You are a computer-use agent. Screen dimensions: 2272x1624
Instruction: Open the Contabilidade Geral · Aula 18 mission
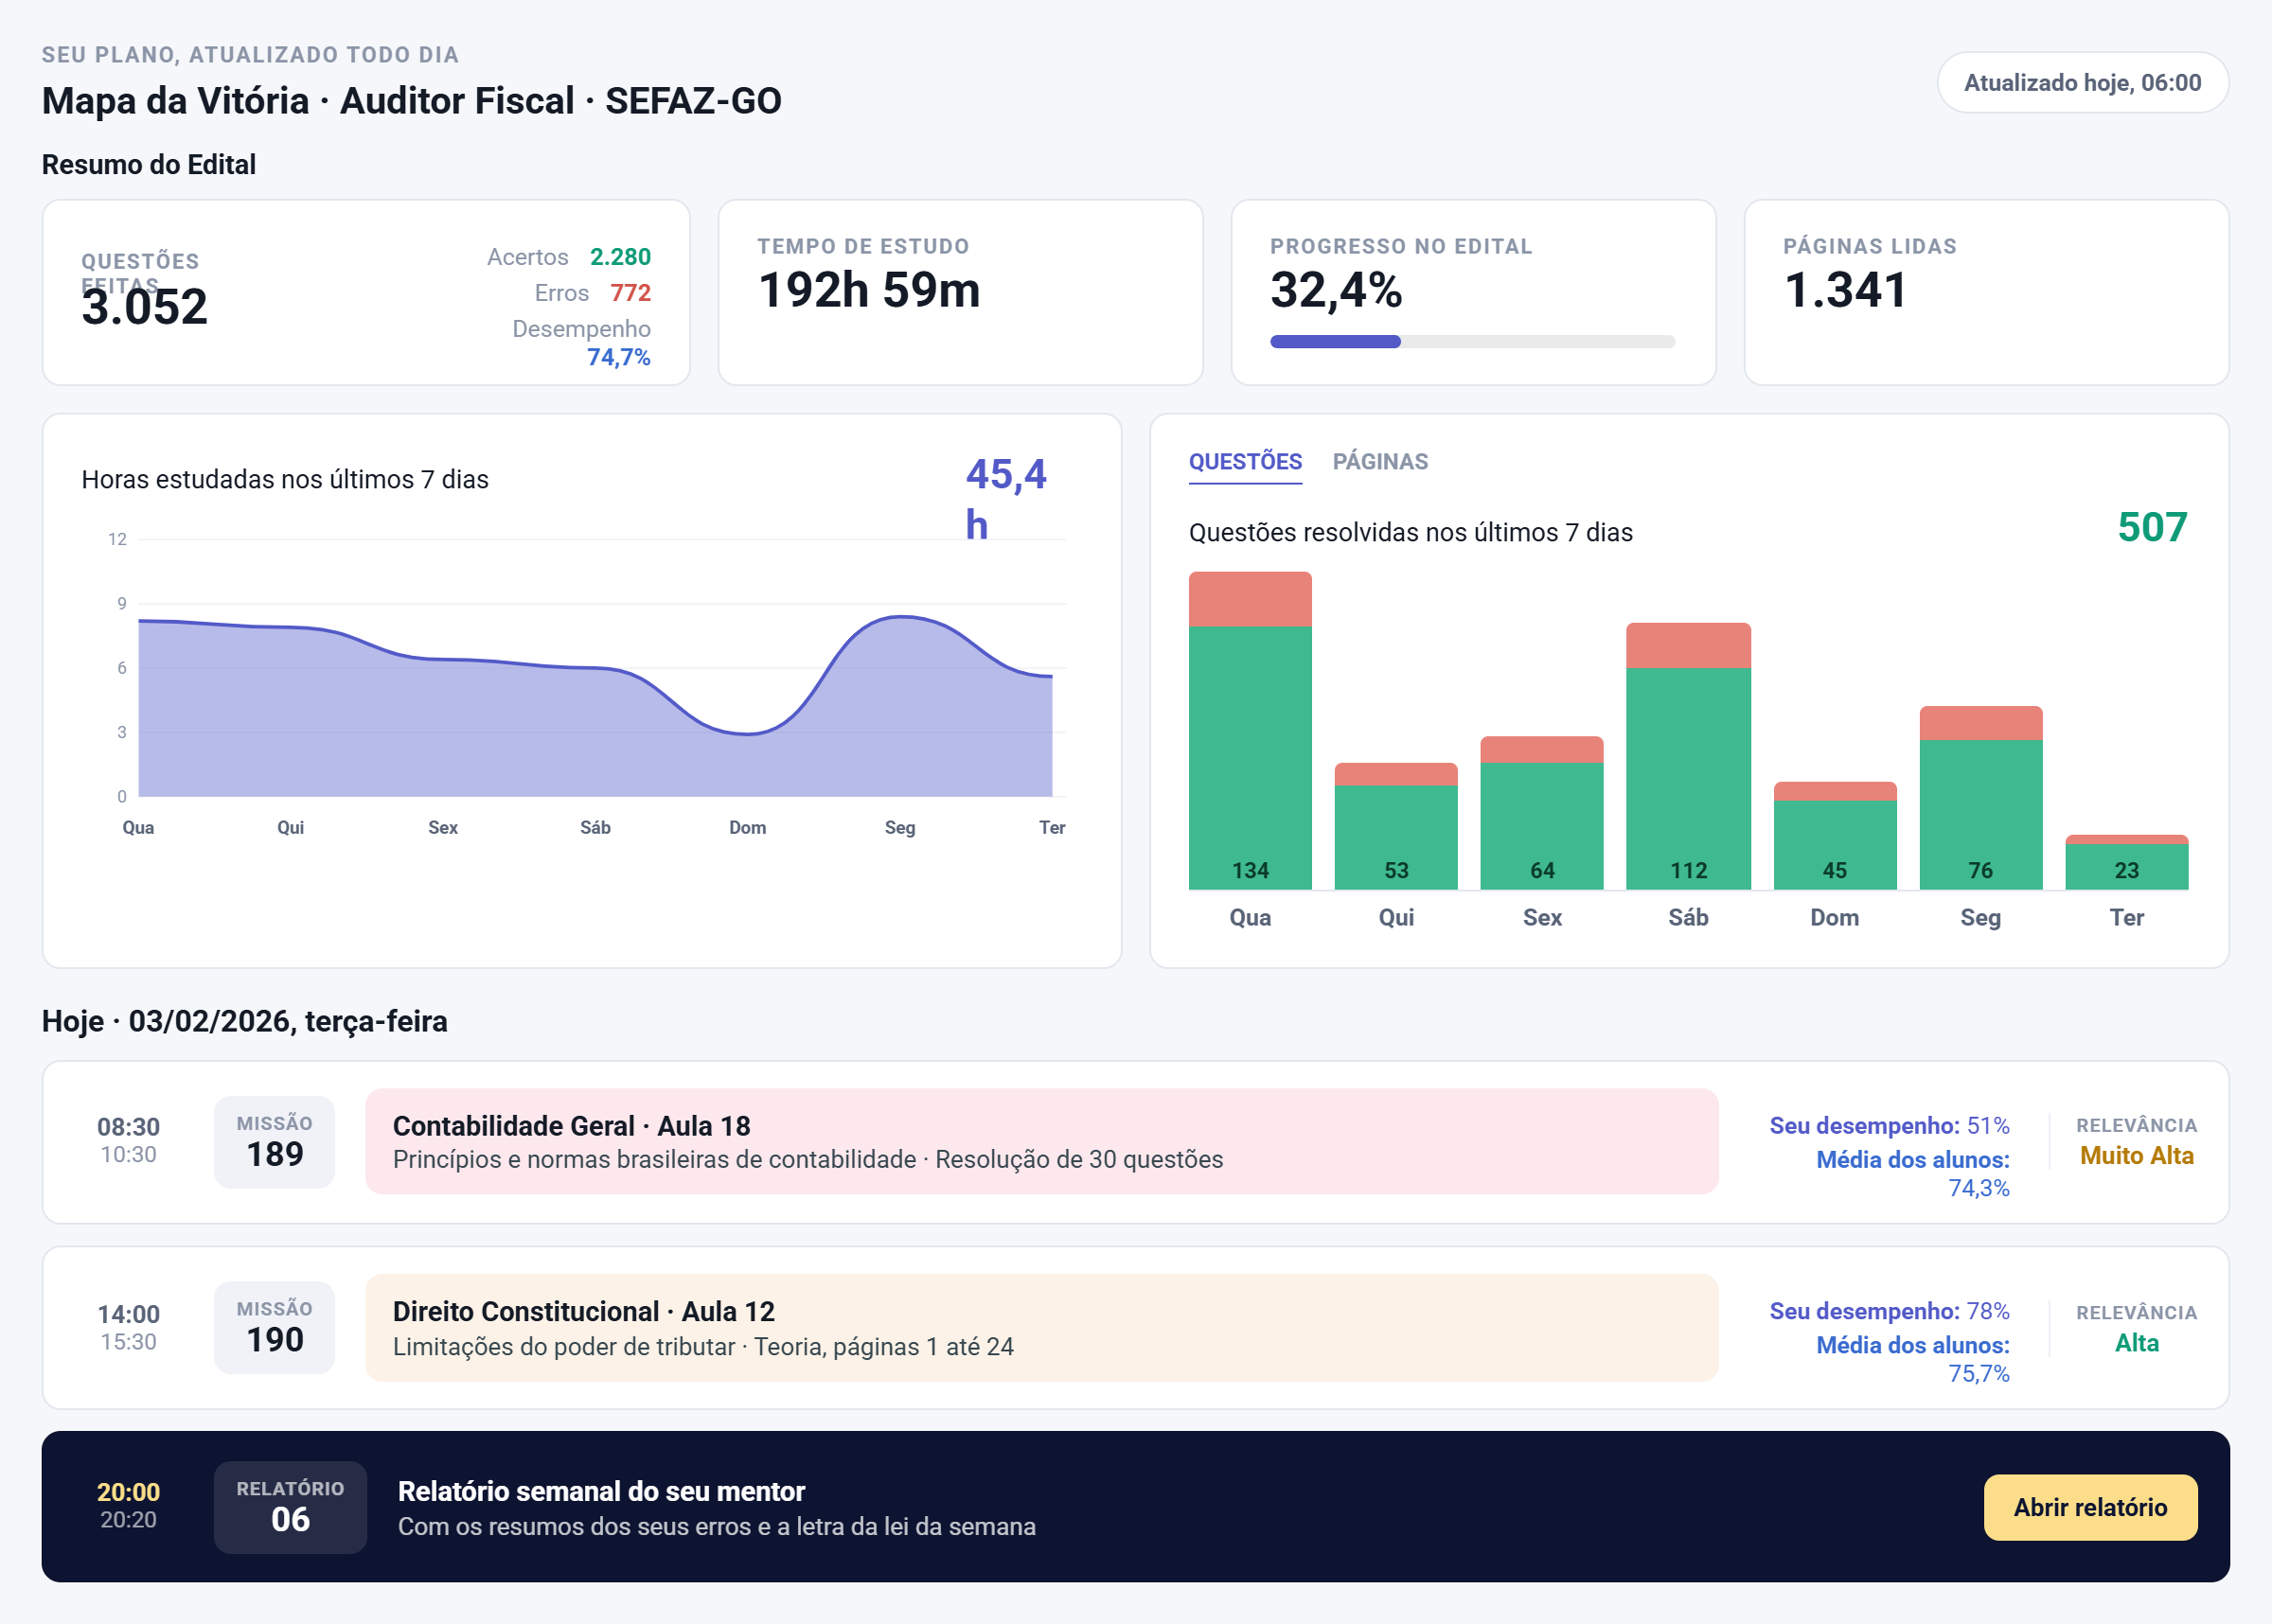pyautogui.click(x=1041, y=1141)
